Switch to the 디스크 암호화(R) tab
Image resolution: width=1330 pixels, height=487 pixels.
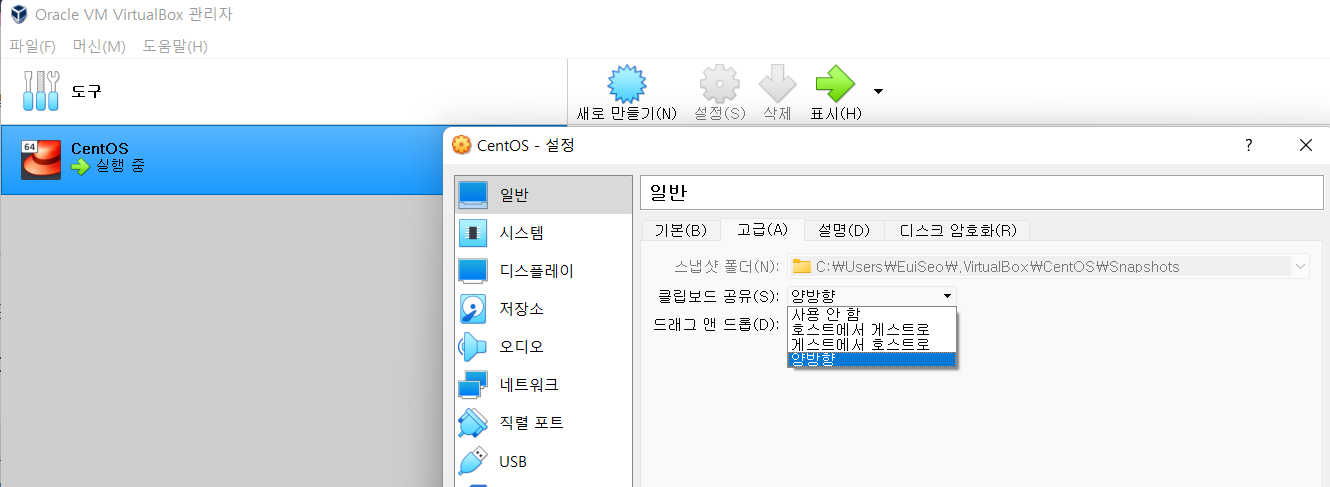pos(957,230)
